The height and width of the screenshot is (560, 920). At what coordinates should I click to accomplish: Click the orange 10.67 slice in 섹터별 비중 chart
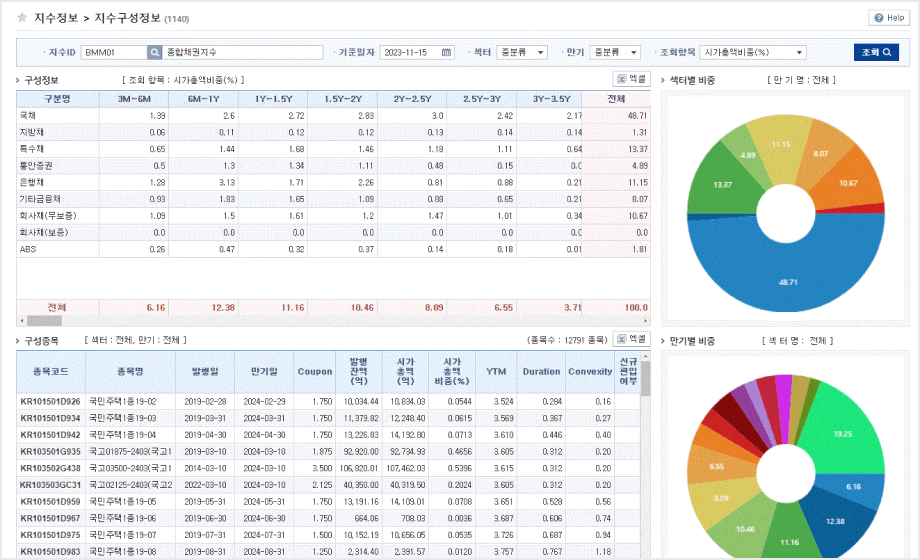point(848,181)
